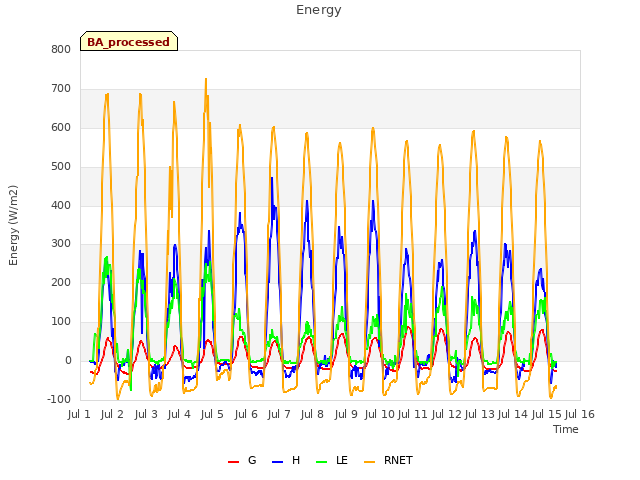Click the Jul 14 x-axis tick label
Screen dimensions: 640x480
point(513,414)
